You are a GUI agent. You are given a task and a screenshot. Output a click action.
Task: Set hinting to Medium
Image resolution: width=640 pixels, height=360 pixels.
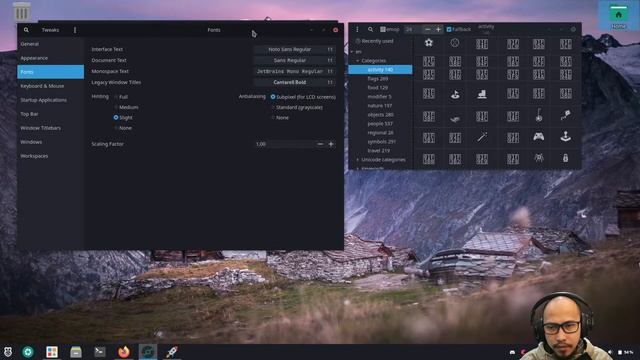point(126,107)
